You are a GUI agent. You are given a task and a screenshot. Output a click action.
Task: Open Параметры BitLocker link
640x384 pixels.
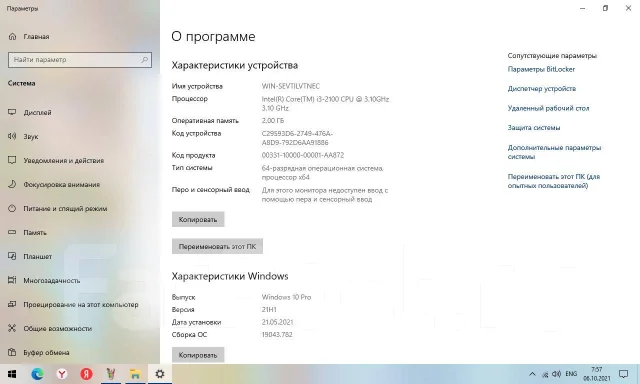click(541, 69)
